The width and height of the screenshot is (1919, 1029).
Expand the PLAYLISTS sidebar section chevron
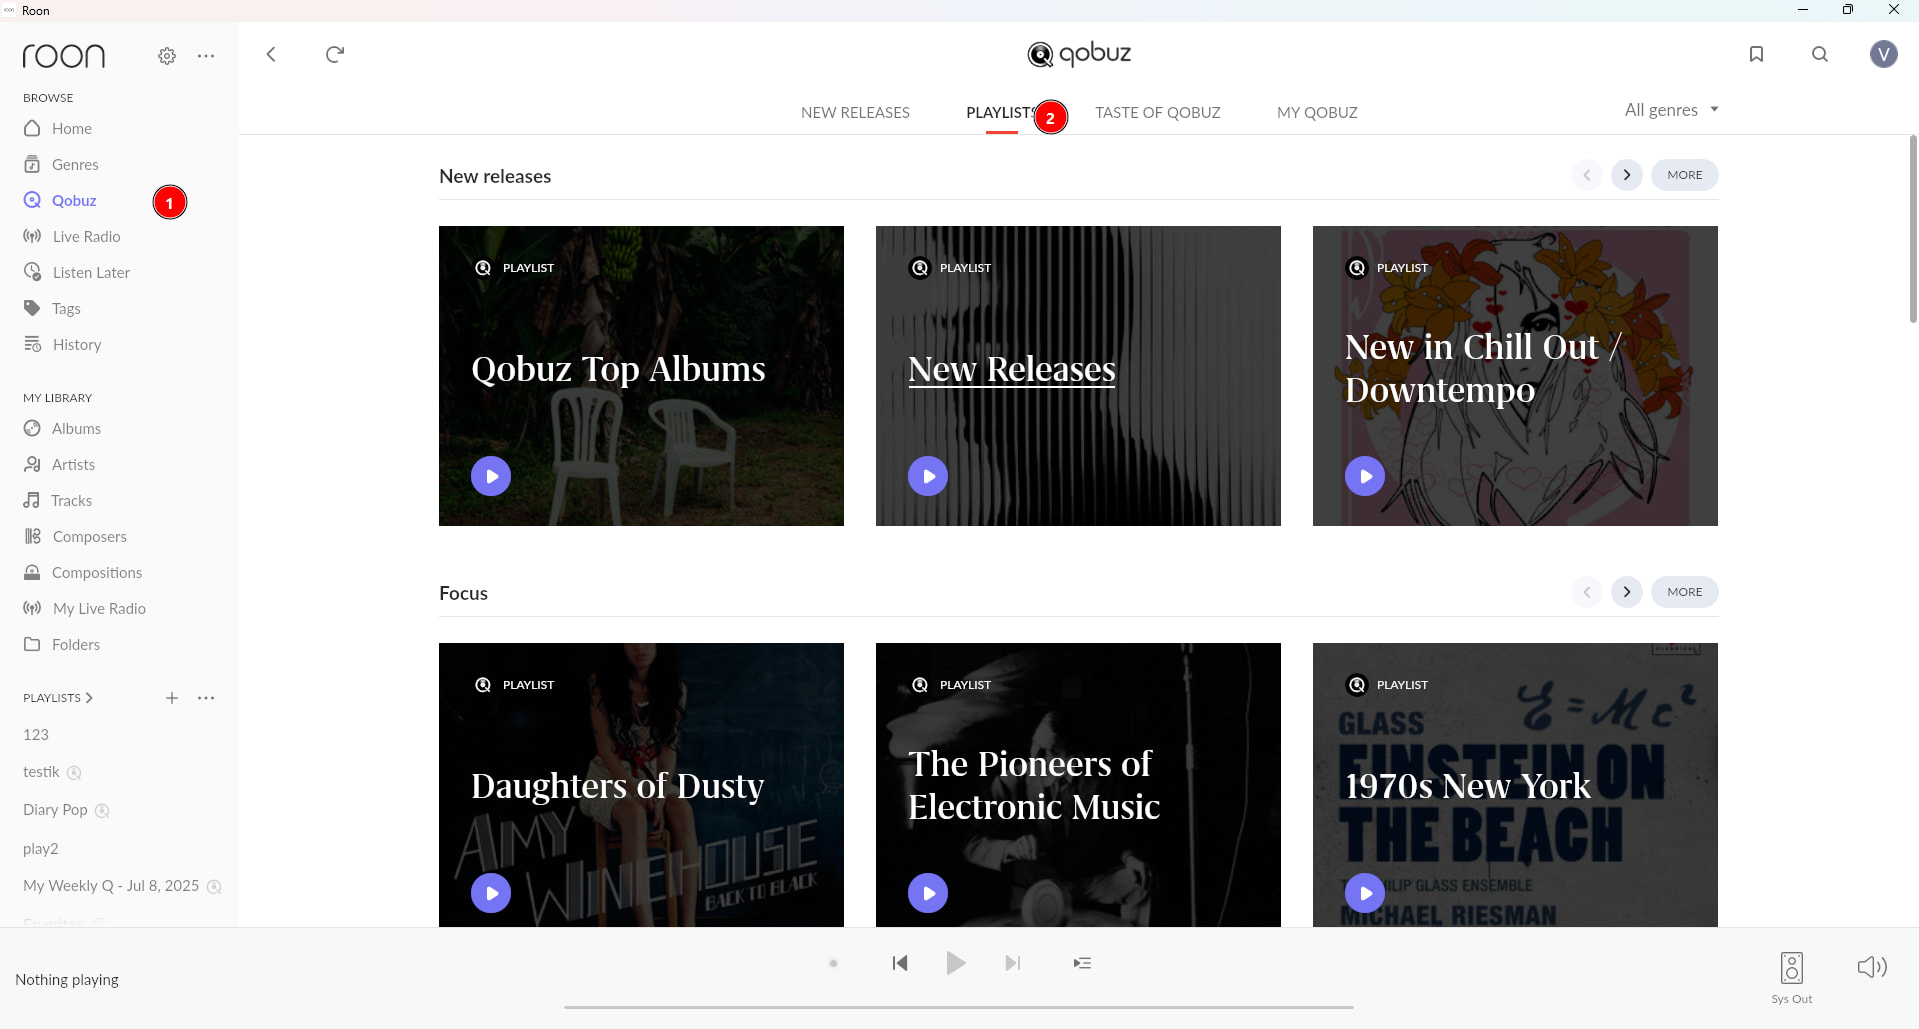coord(89,698)
